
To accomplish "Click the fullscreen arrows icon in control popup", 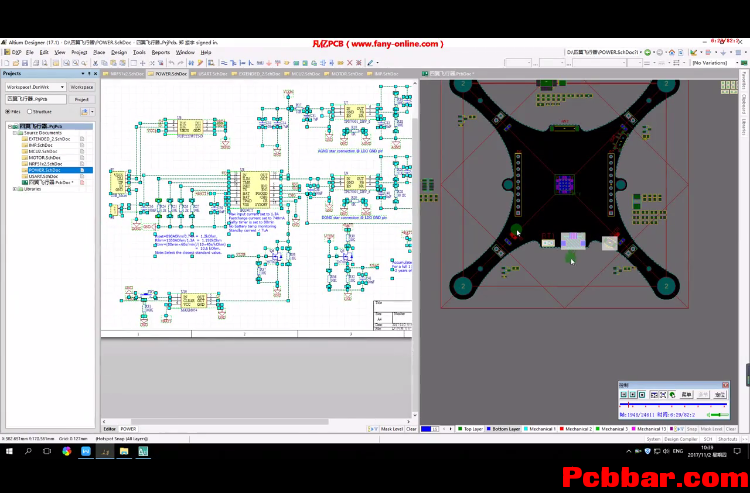I will pos(663,395).
